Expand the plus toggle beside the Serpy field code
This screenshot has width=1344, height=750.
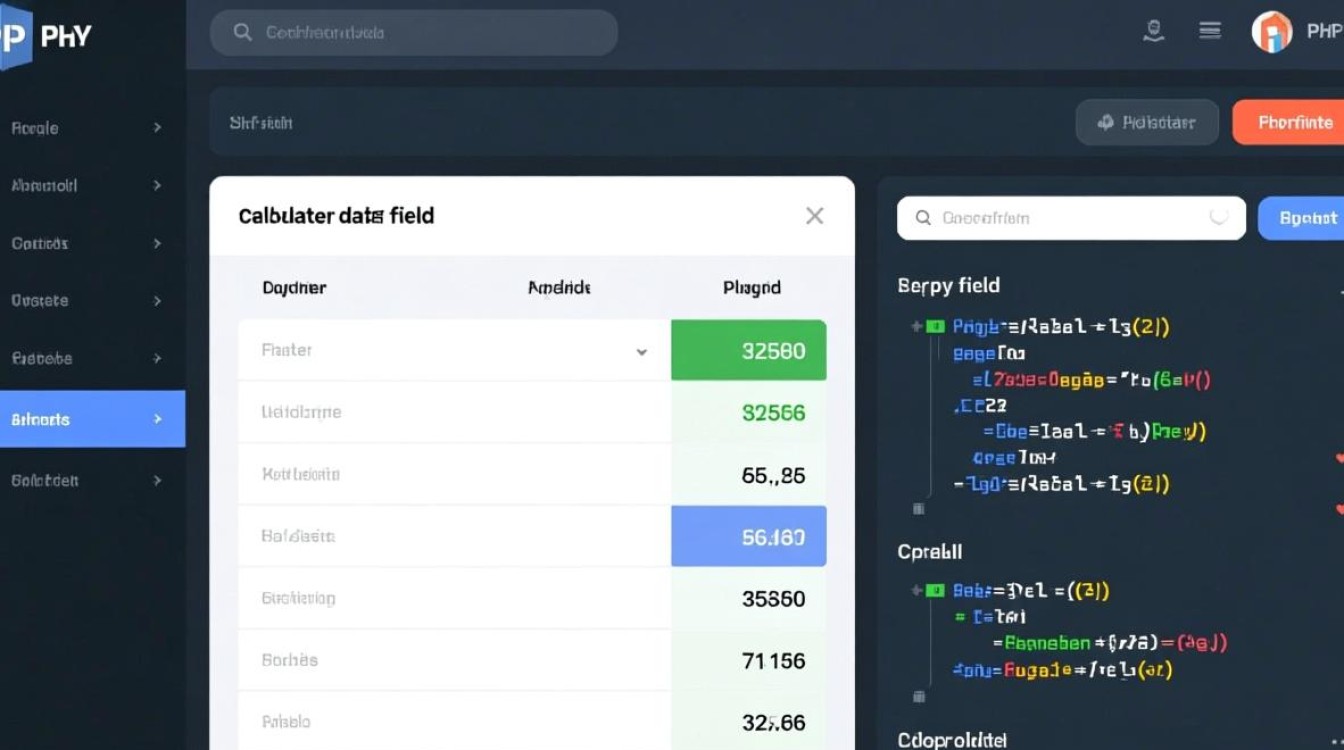pyautogui.click(x=916, y=327)
